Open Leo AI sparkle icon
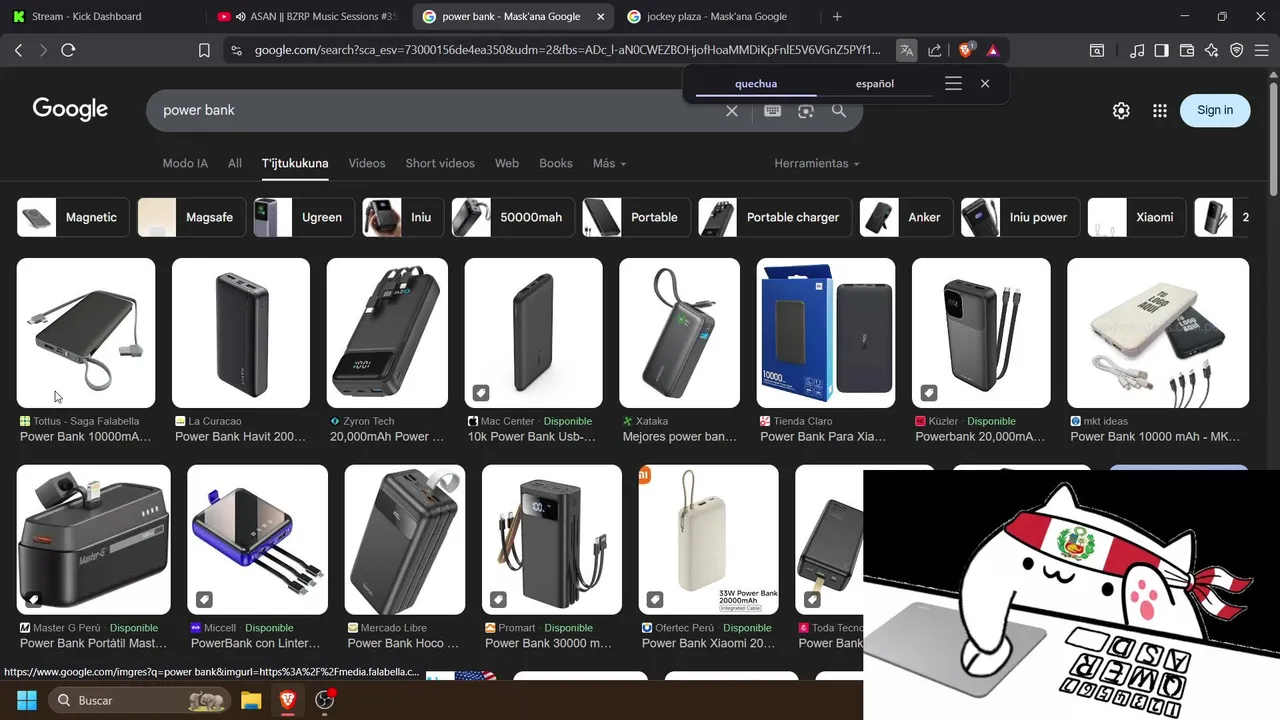Viewport: 1280px width, 720px height. (1212, 50)
